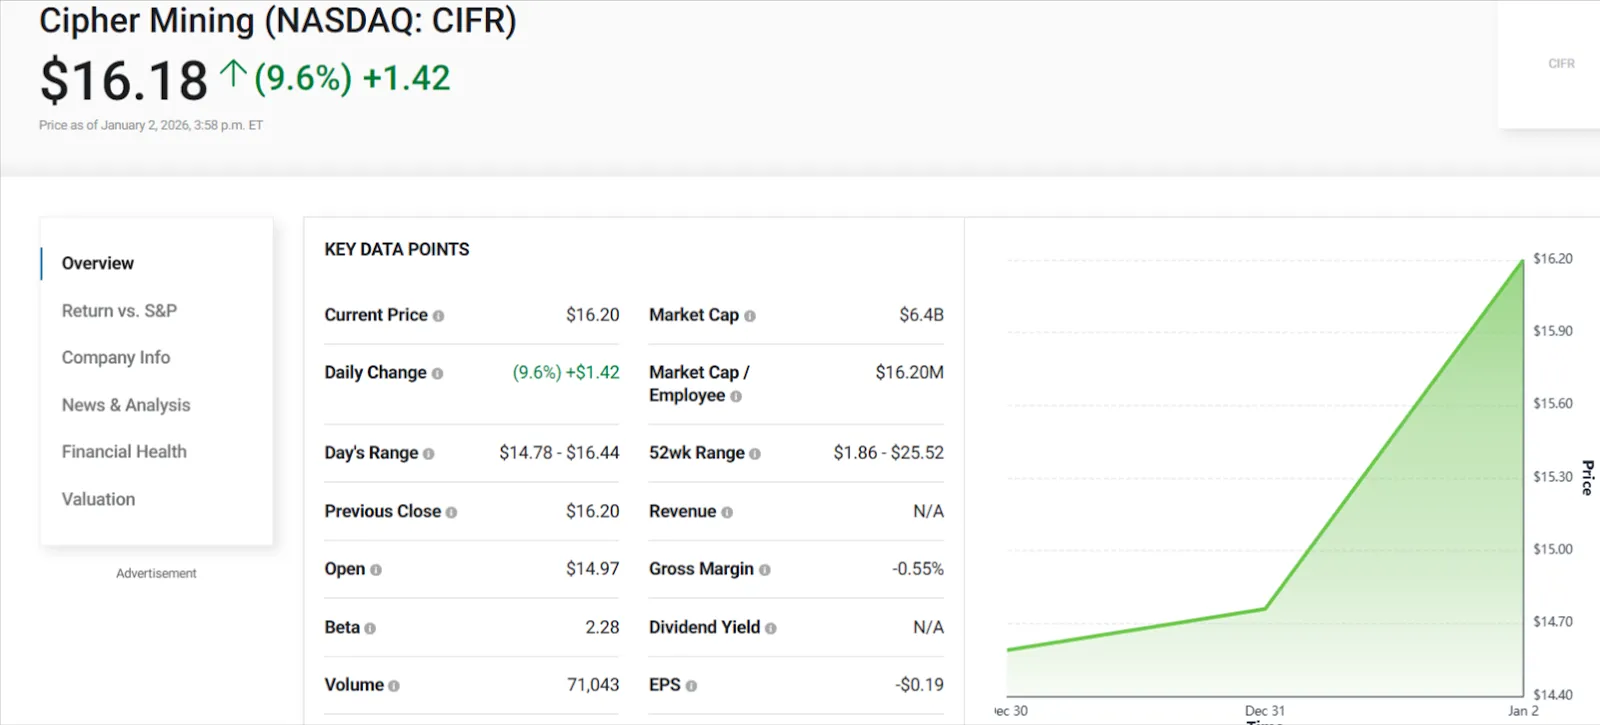Click info icon next to Open

(x=376, y=570)
